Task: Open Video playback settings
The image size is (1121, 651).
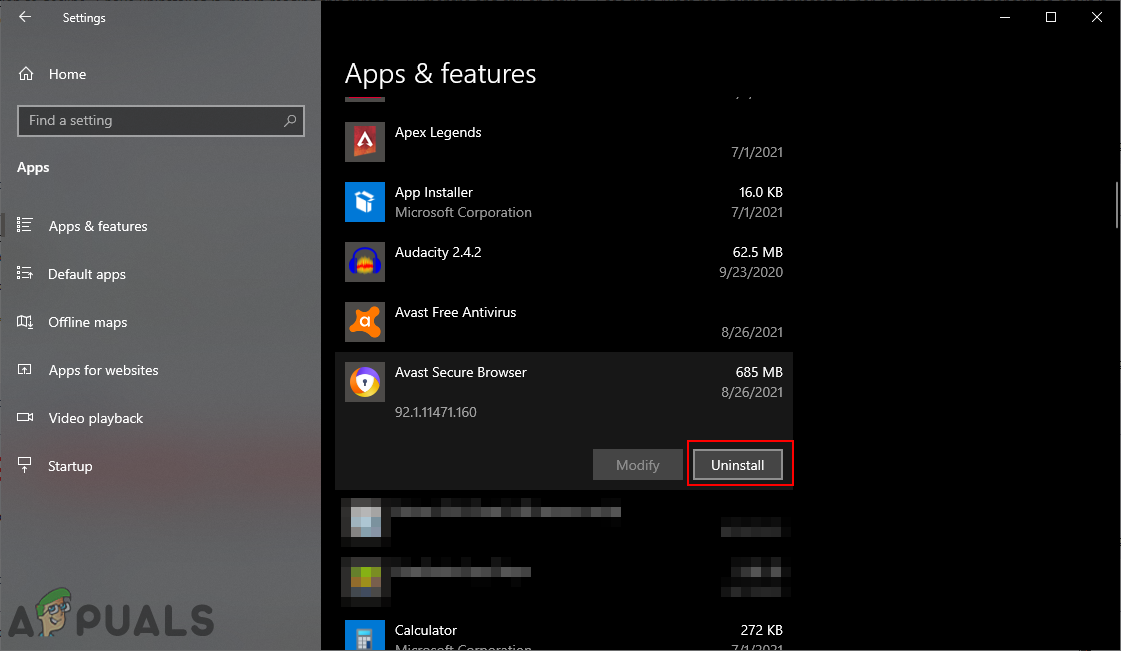Action: click(96, 418)
